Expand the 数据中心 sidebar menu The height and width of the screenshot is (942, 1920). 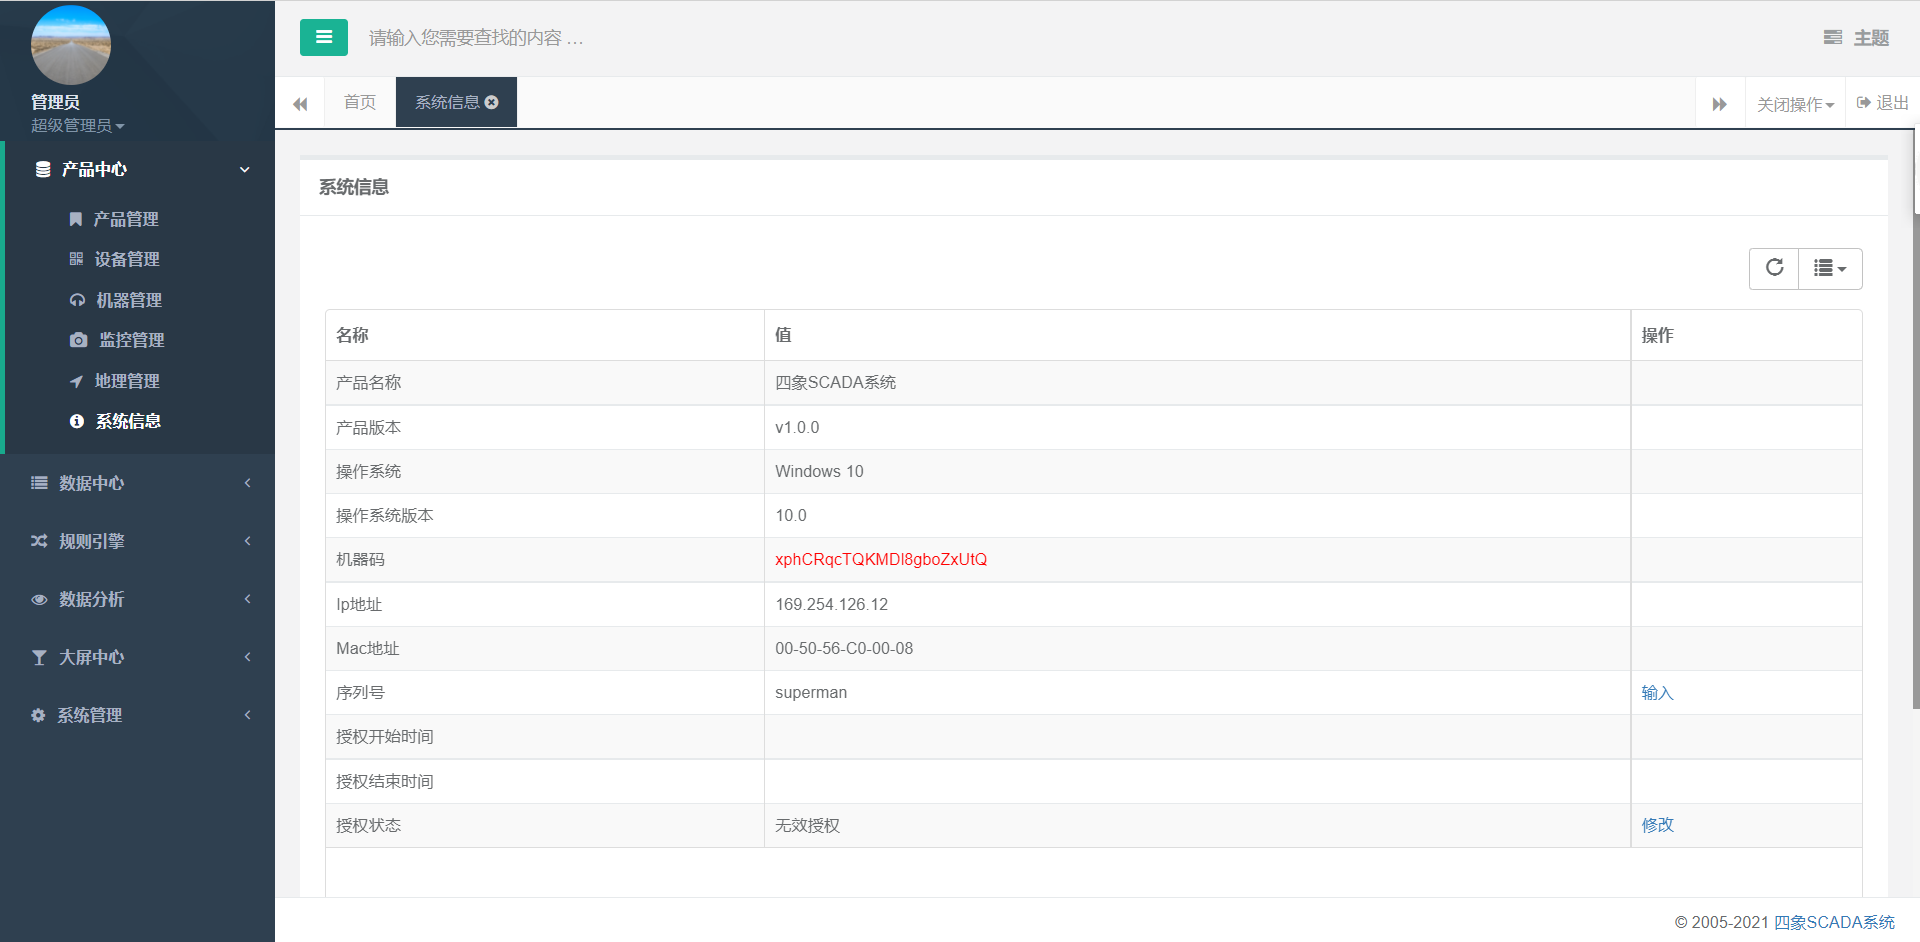click(140, 483)
